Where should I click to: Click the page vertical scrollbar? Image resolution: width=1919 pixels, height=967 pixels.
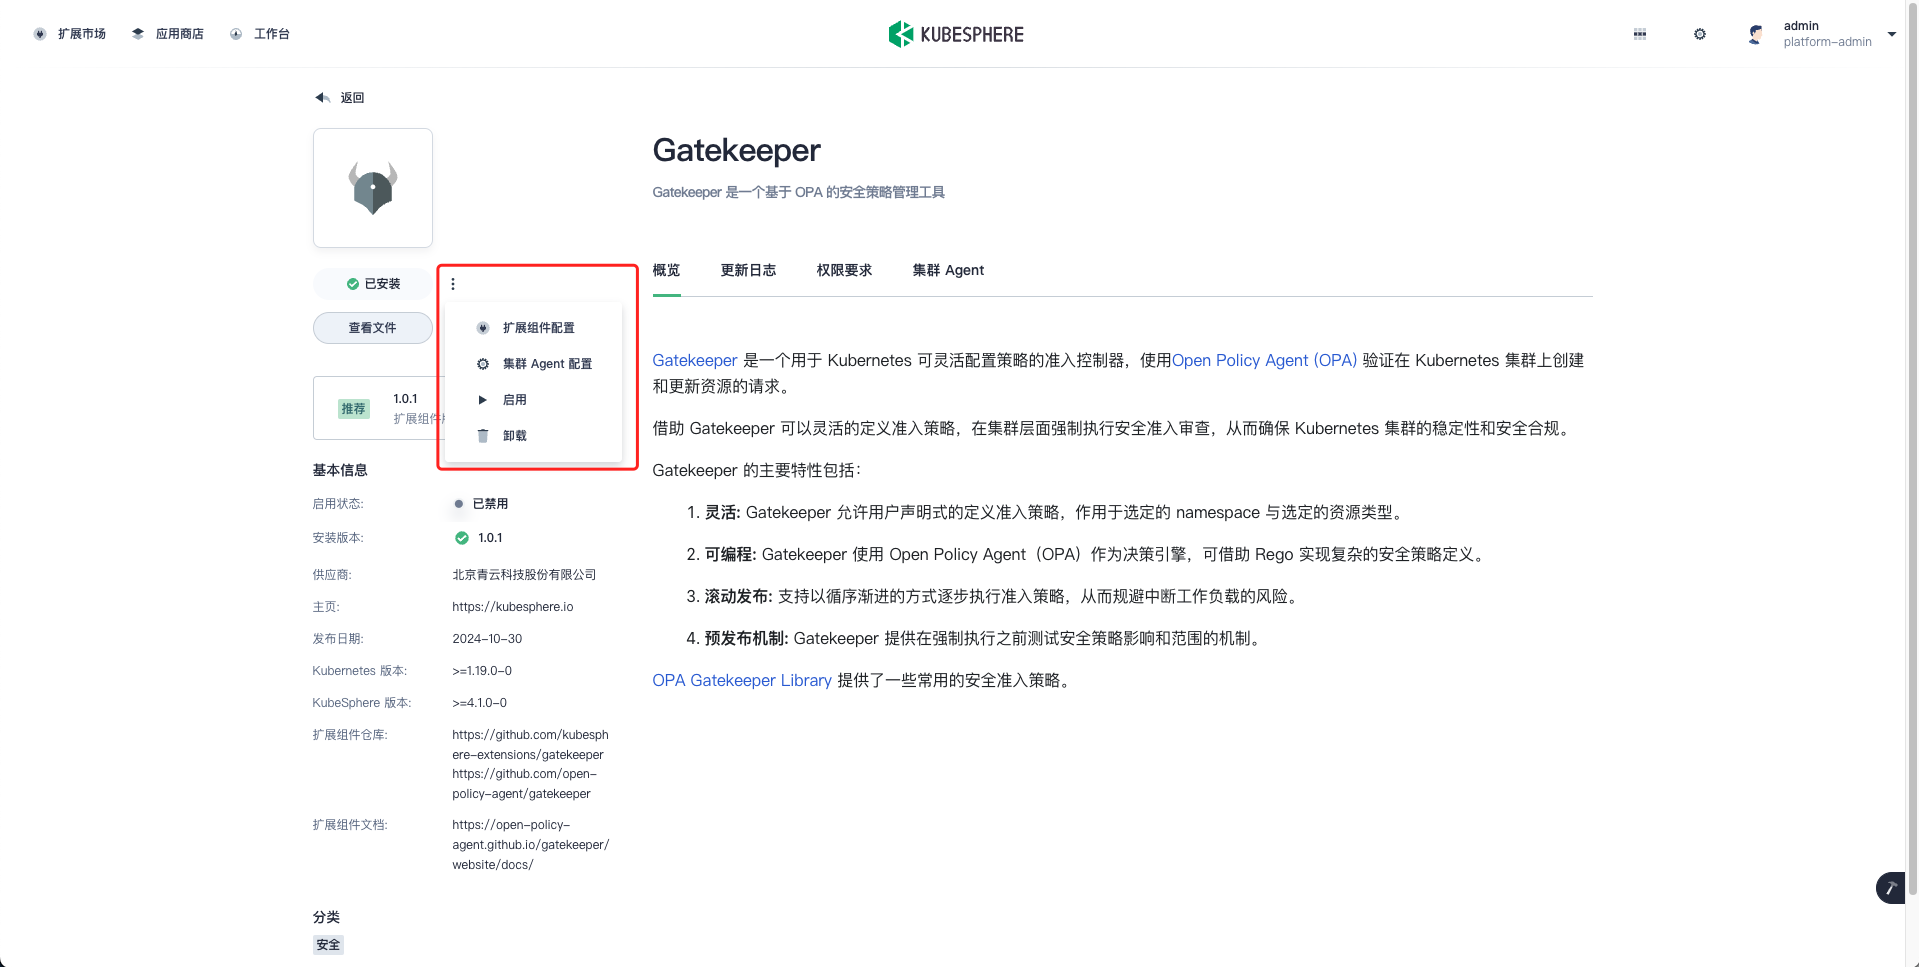[x=1912, y=450]
